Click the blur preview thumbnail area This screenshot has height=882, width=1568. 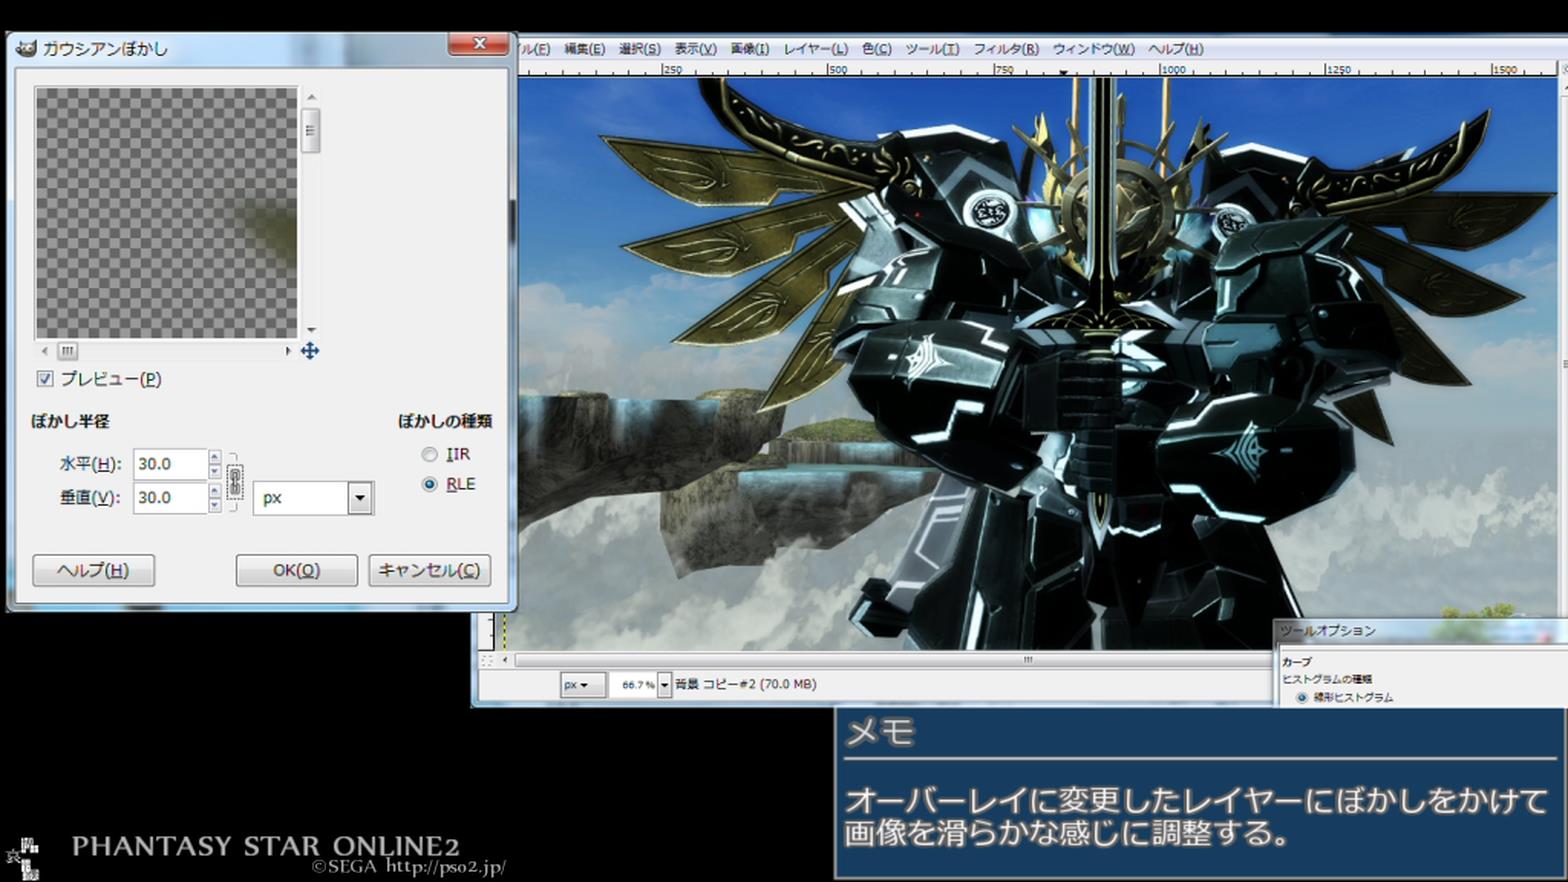[166, 213]
